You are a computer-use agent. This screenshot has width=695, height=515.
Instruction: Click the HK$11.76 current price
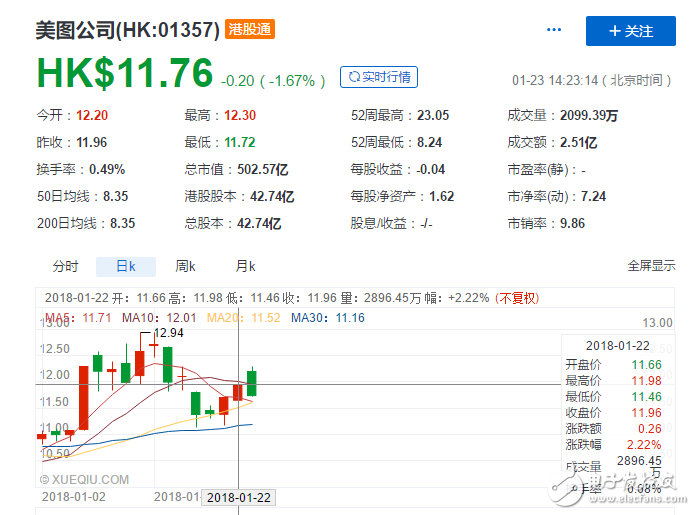coord(125,74)
